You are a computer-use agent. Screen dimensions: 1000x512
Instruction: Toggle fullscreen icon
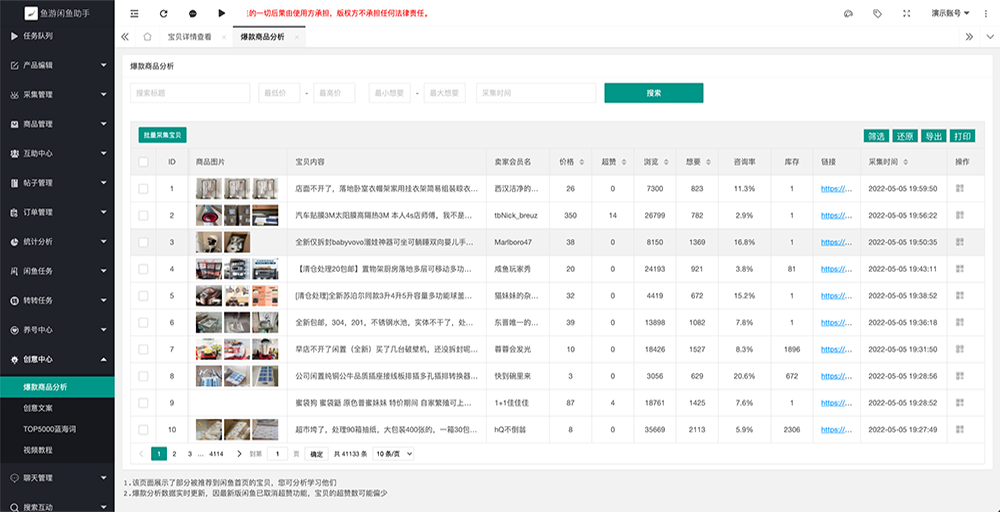pyautogui.click(x=907, y=13)
